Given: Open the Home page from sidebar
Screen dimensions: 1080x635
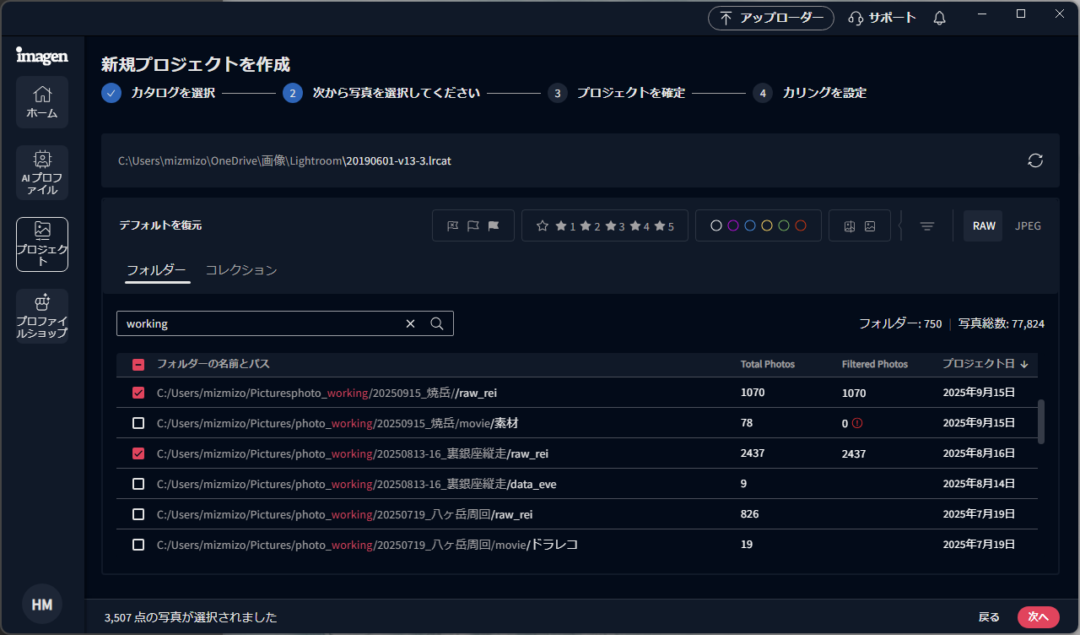Looking at the screenshot, I should [x=42, y=102].
